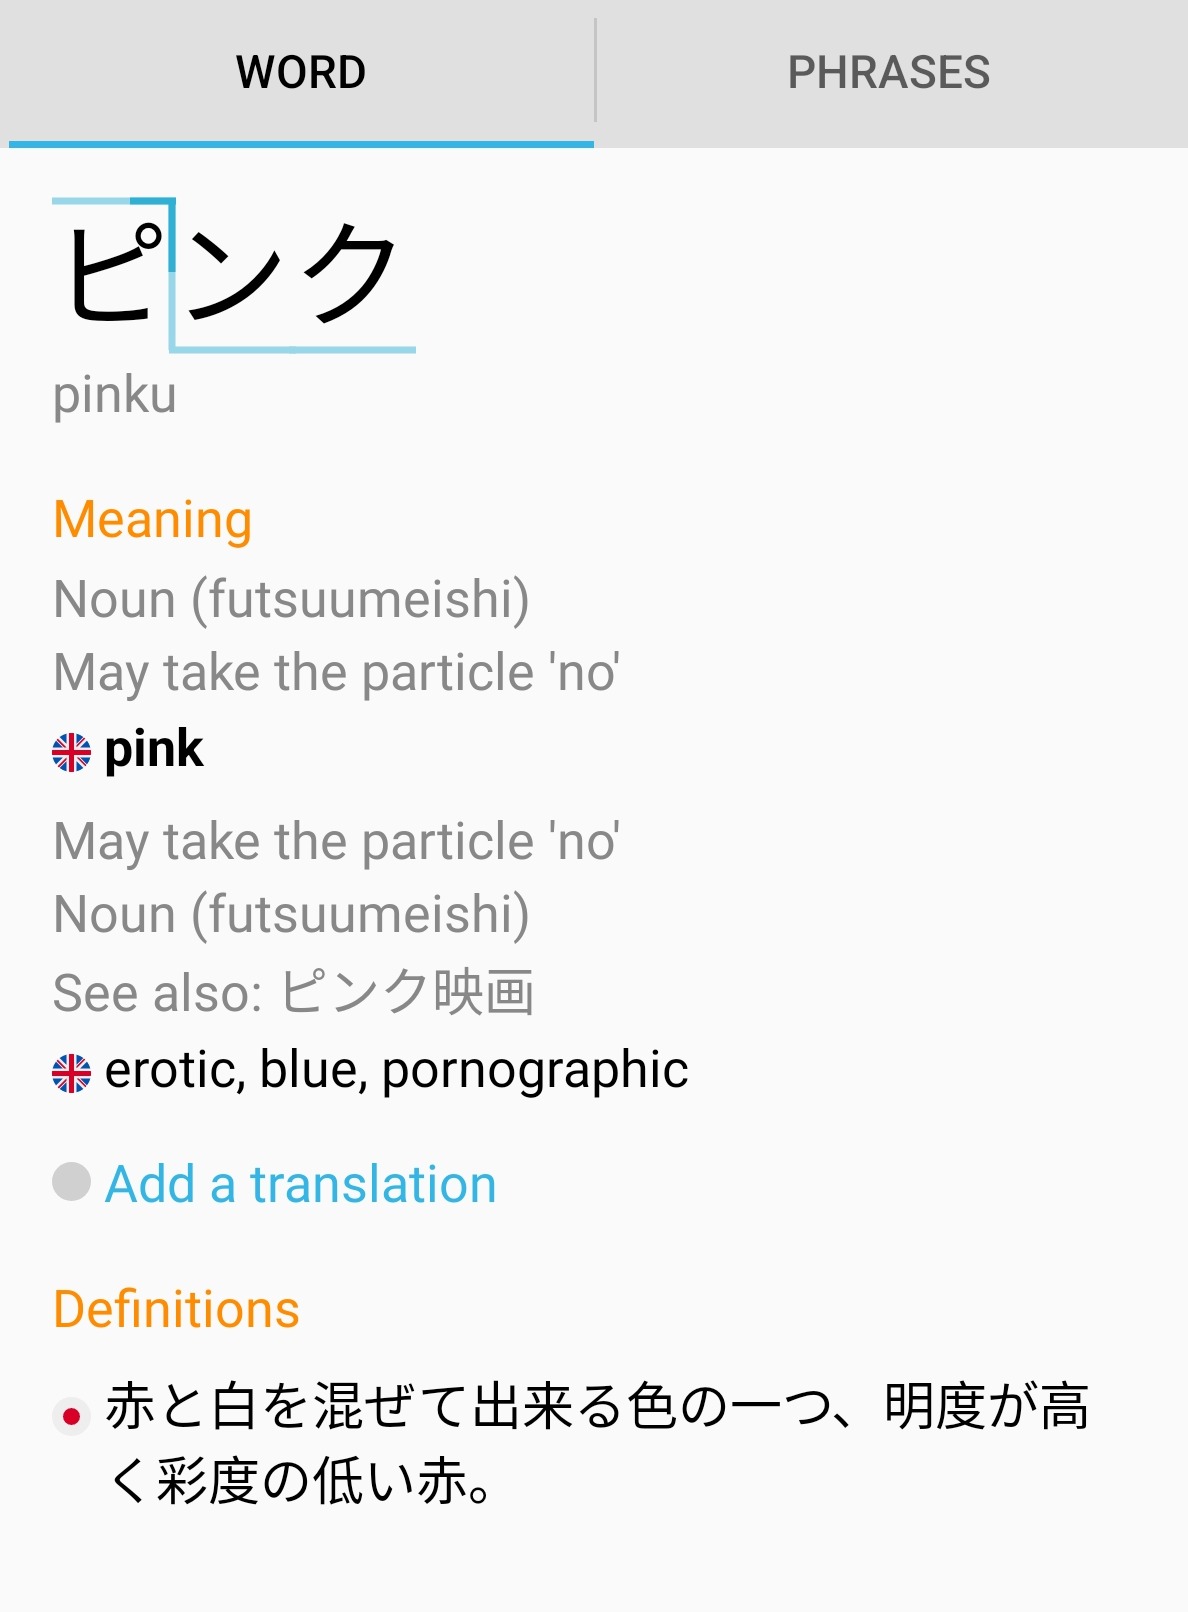Viewport: 1188px width, 1612px height.
Task: Open the ピンク映画 see-also reference
Action: (x=406, y=993)
